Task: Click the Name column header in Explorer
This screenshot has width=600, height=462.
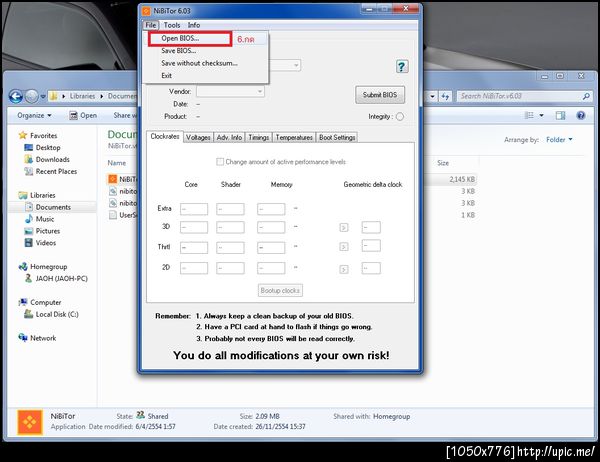Action: pos(117,163)
